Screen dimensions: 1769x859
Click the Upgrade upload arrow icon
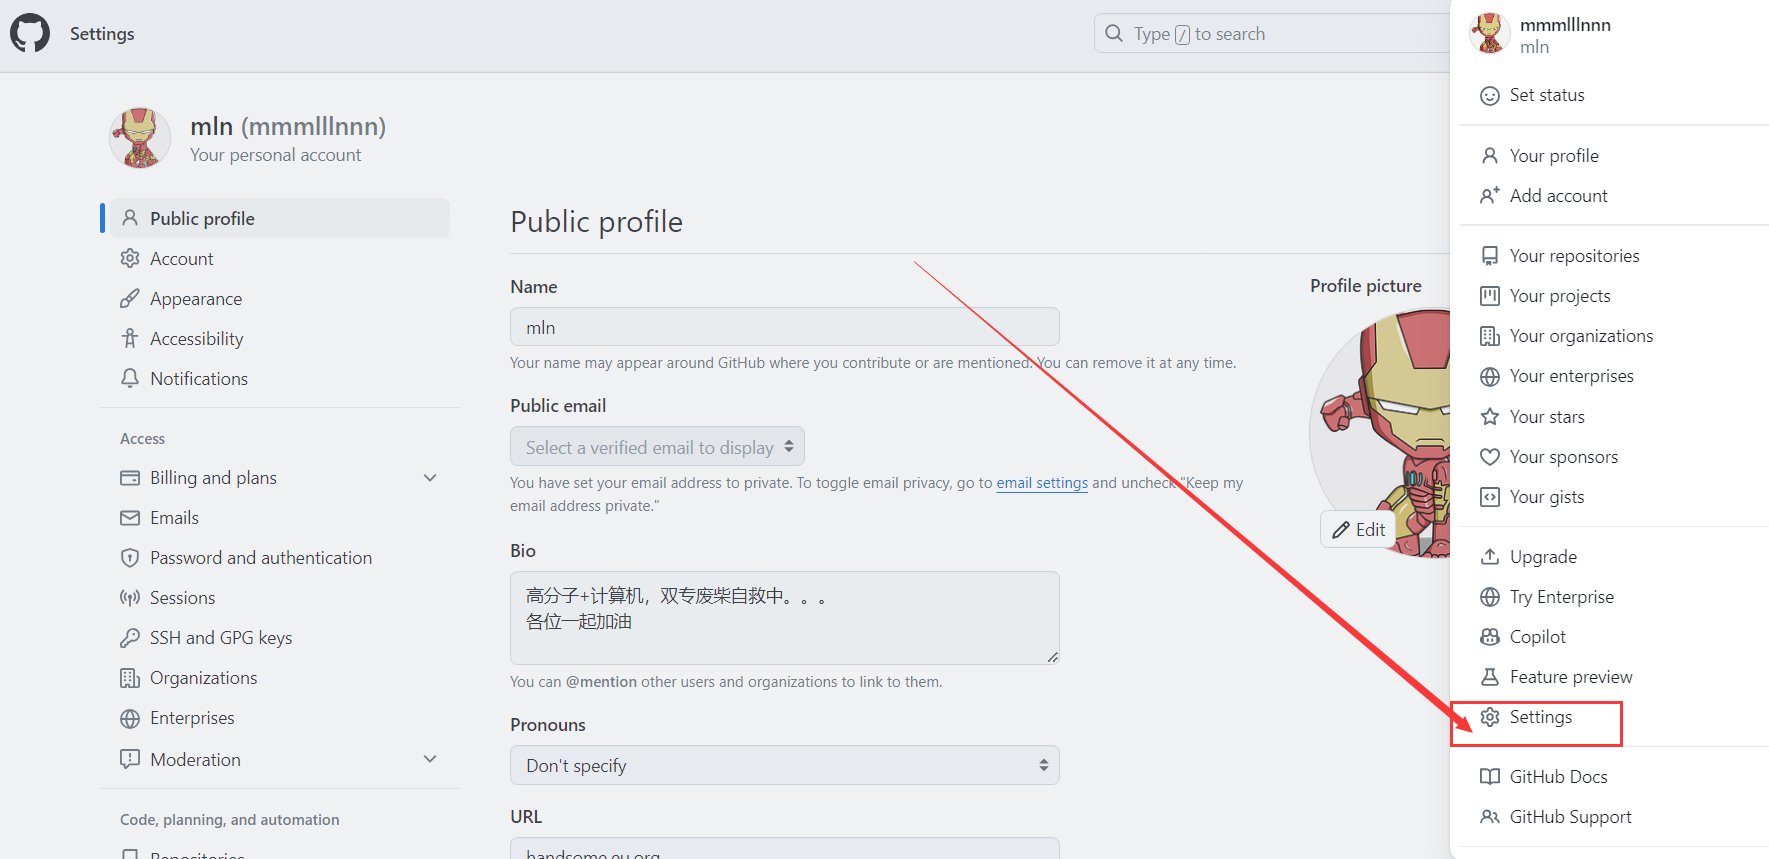[1490, 557]
